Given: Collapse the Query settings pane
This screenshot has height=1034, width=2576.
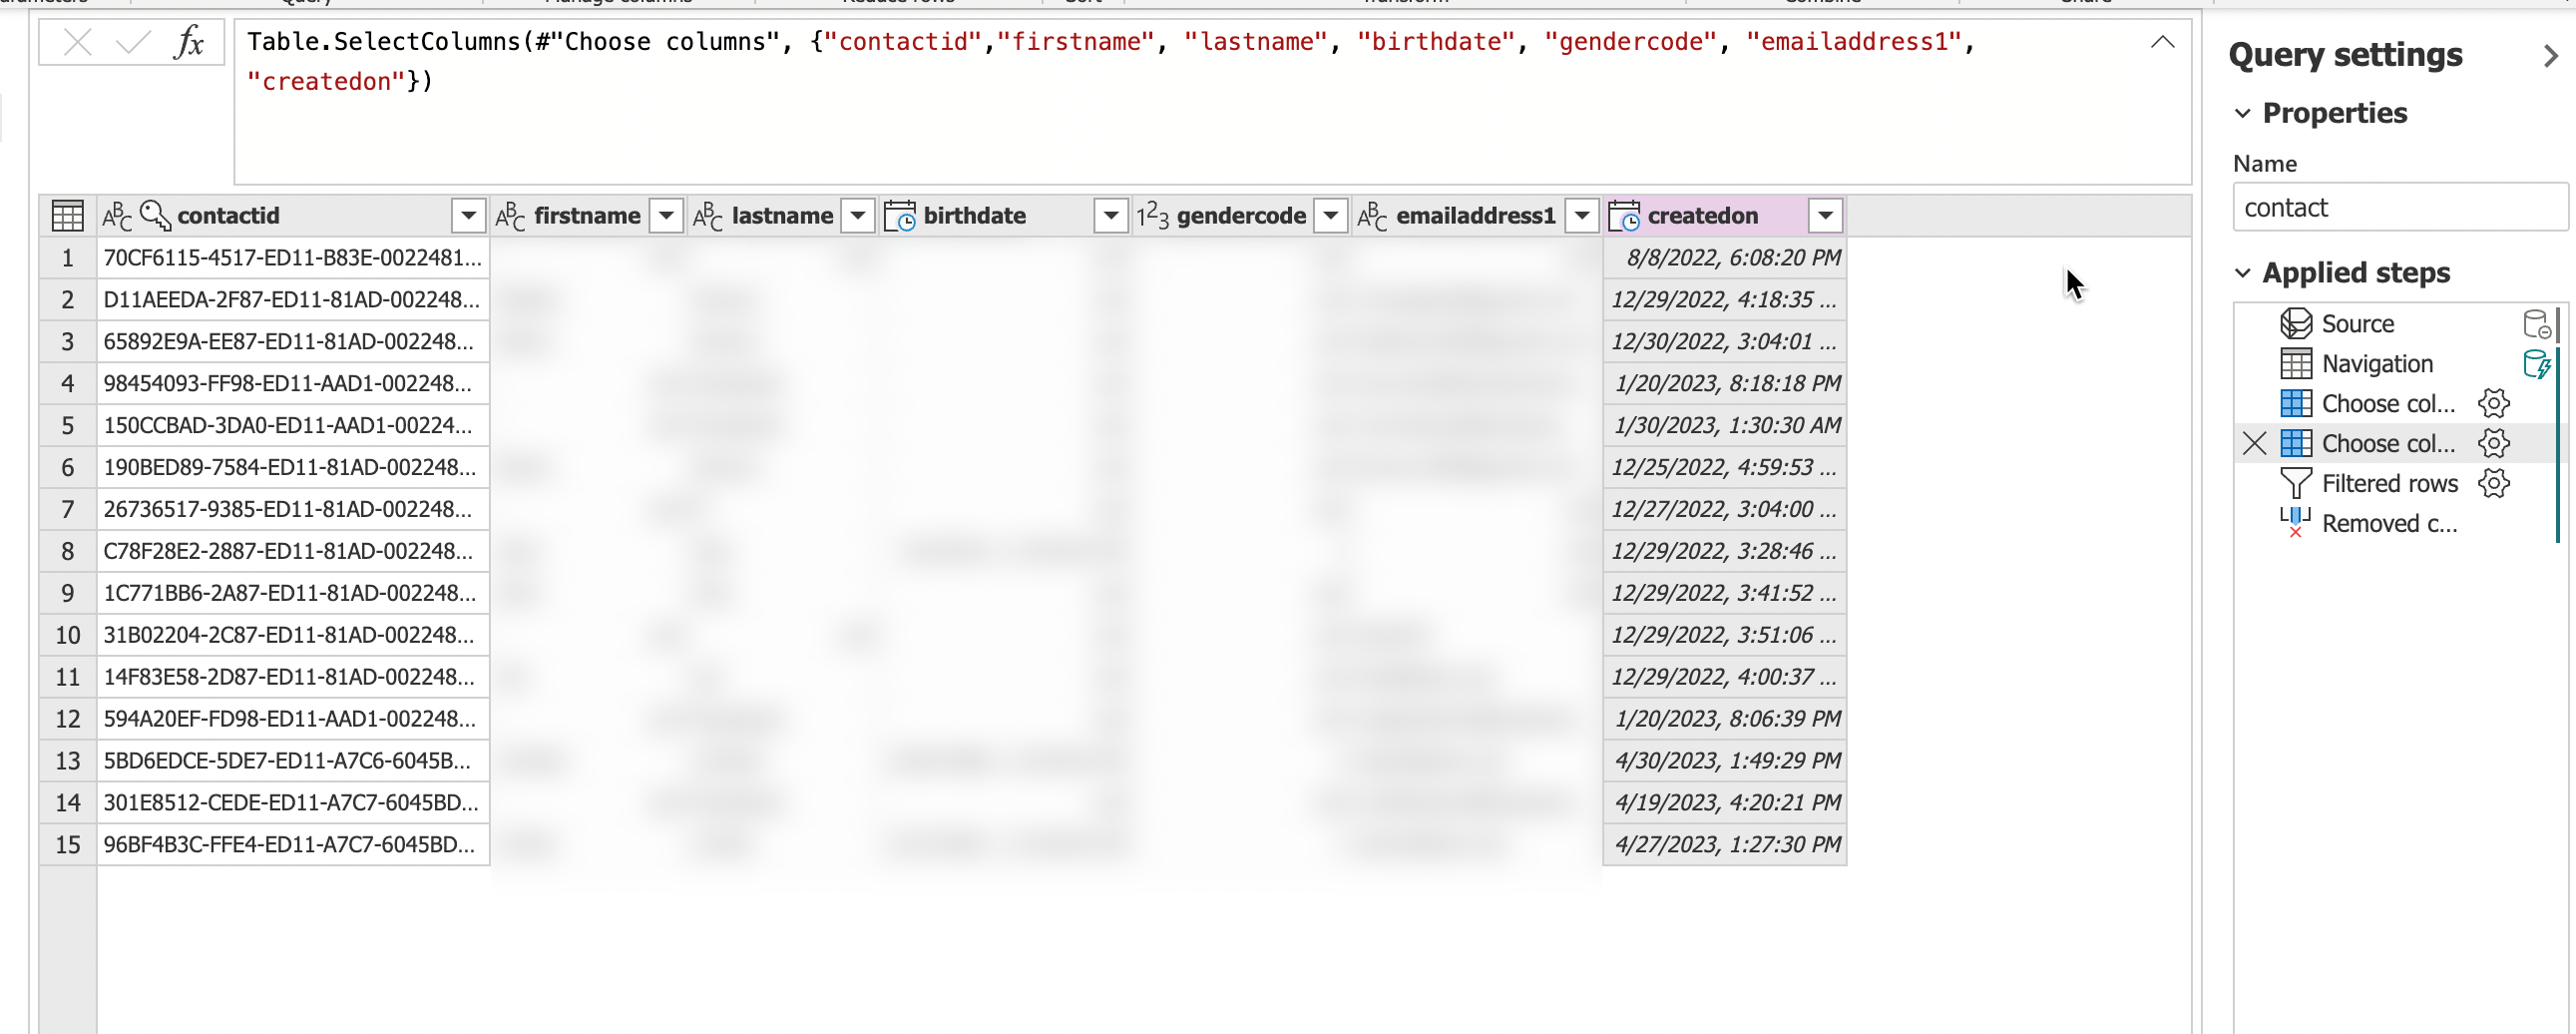Looking at the screenshot, I should (x=2550, y=56).
